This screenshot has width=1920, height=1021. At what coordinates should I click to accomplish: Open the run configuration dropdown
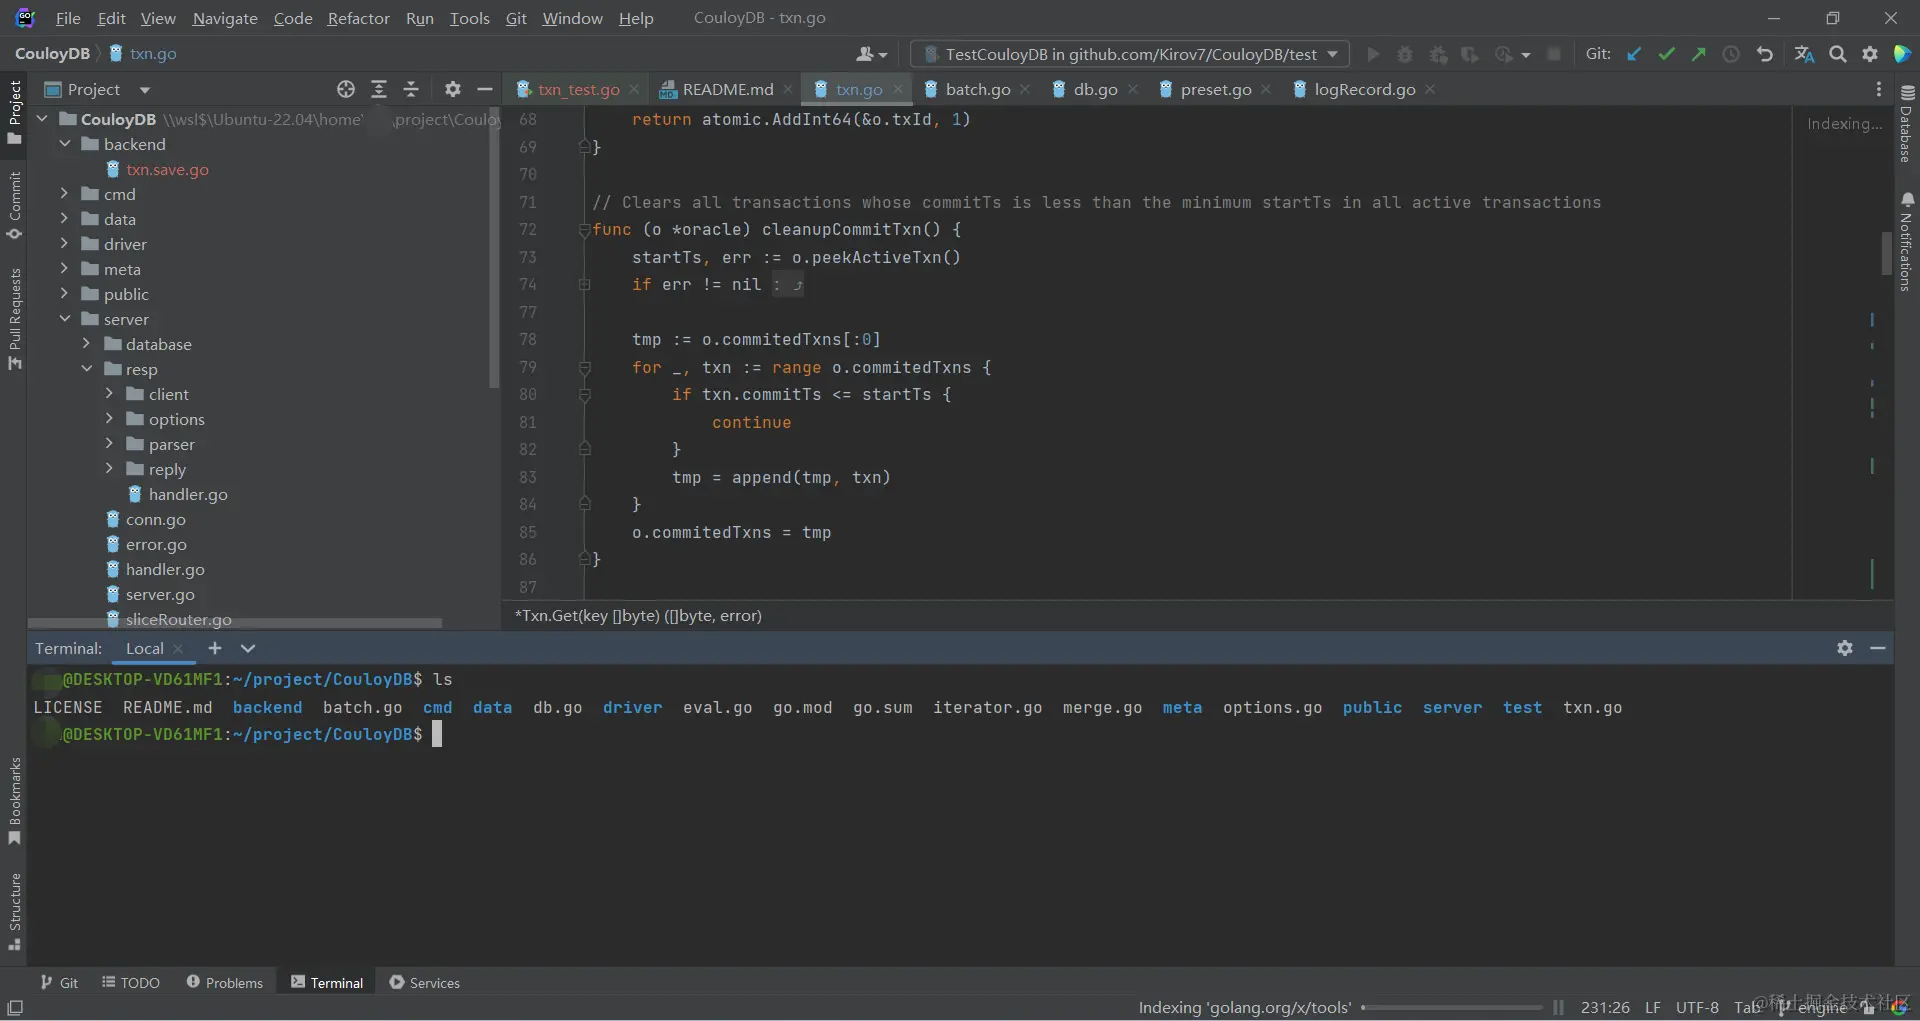coord(1130,54)
